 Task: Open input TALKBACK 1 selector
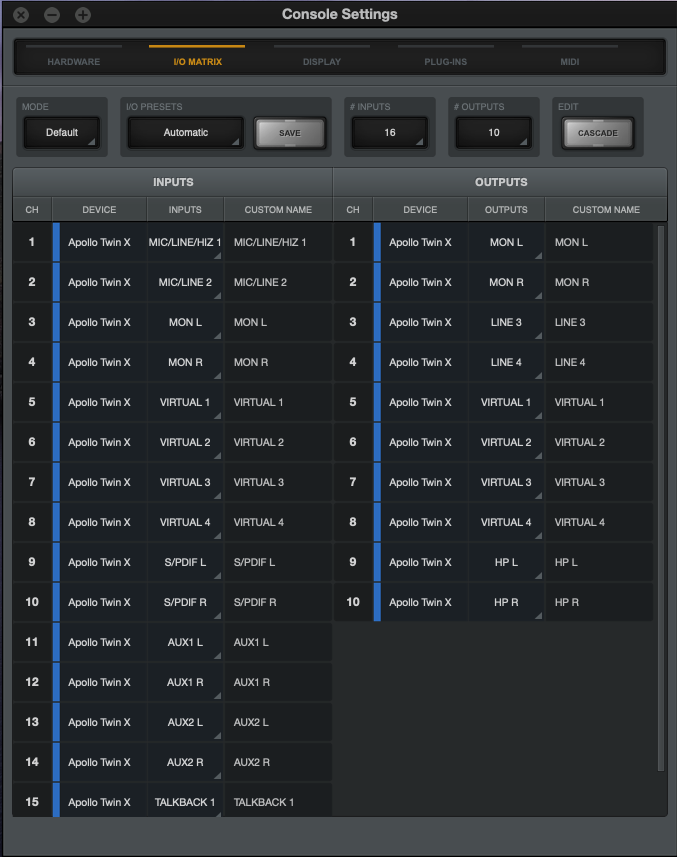click(185, 801)
